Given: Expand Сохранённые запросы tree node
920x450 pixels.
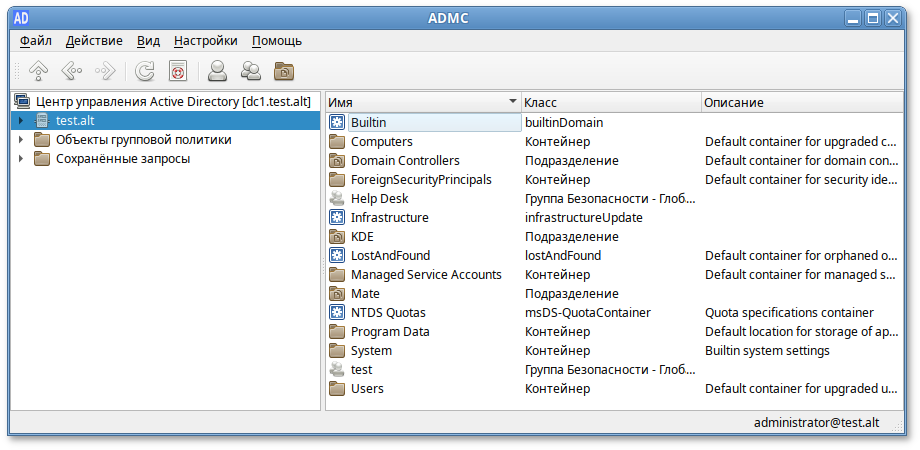Looking at the screenshot, I should tap(21, 158).
